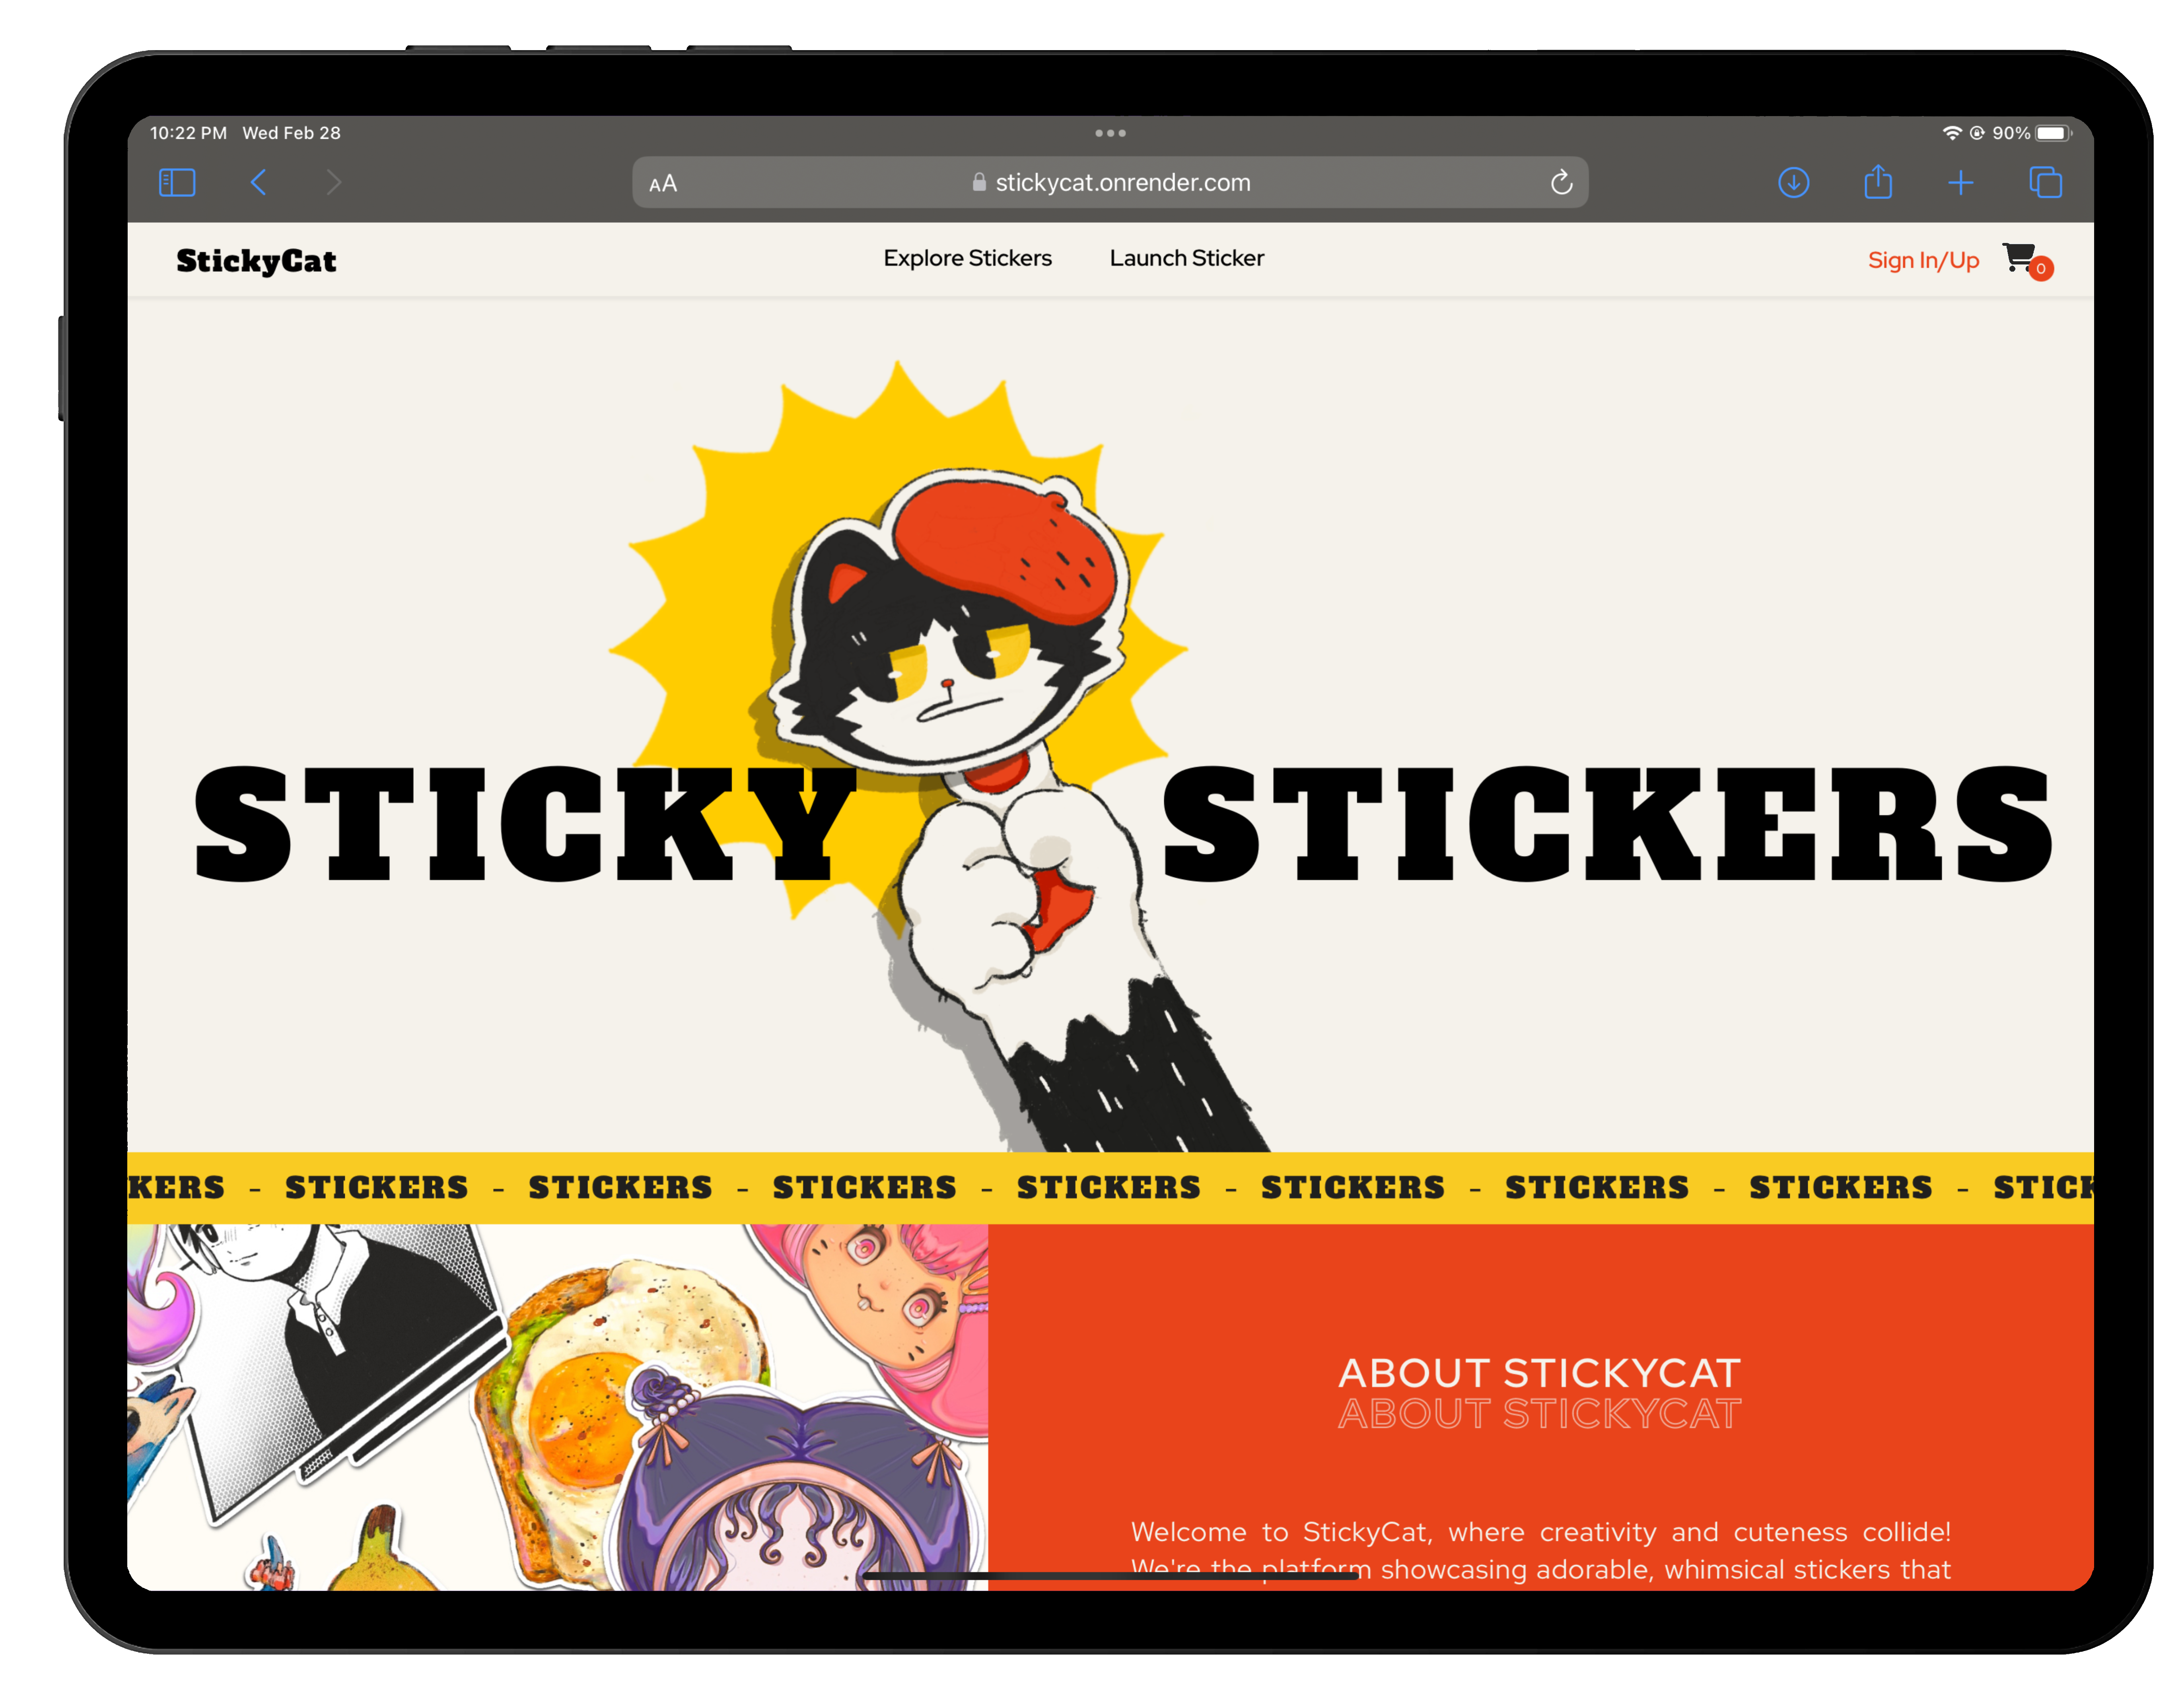Open the Launch Sticker page
Image resolution: width=2184 pixels, height=1696 pixels.
point(1186,258)
